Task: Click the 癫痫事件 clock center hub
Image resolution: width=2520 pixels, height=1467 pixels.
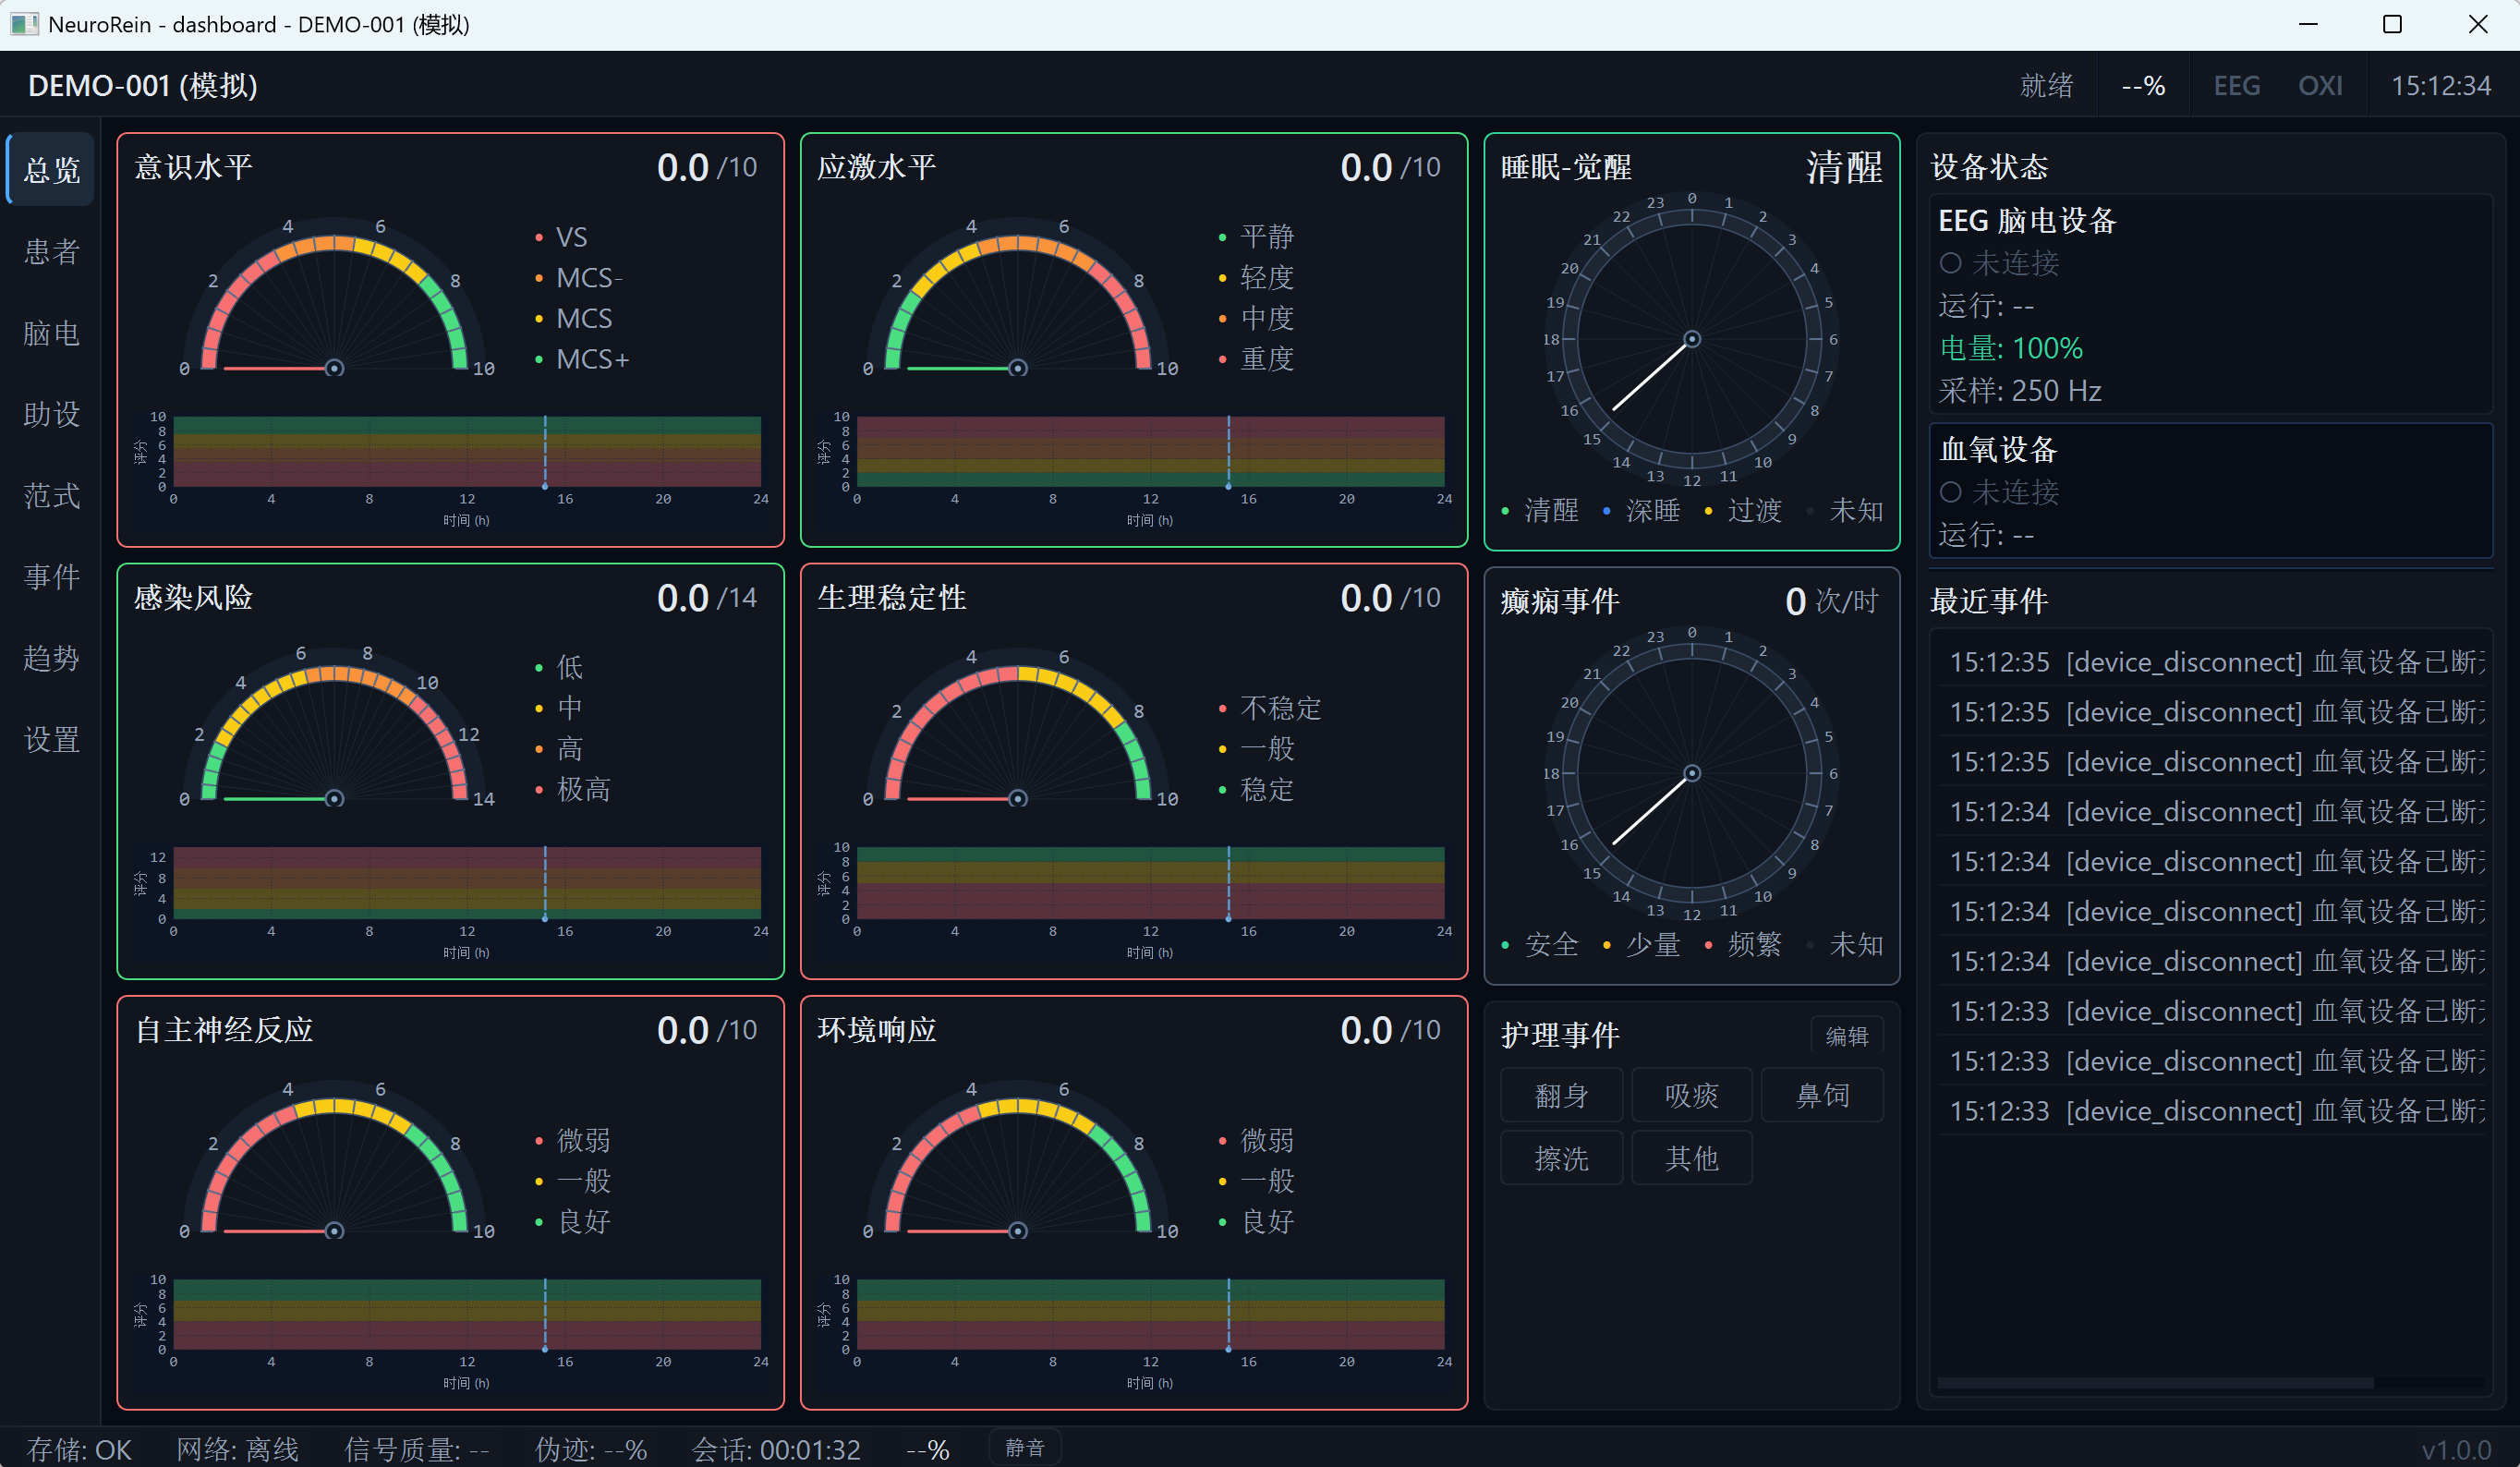Action: (1692, 773)
